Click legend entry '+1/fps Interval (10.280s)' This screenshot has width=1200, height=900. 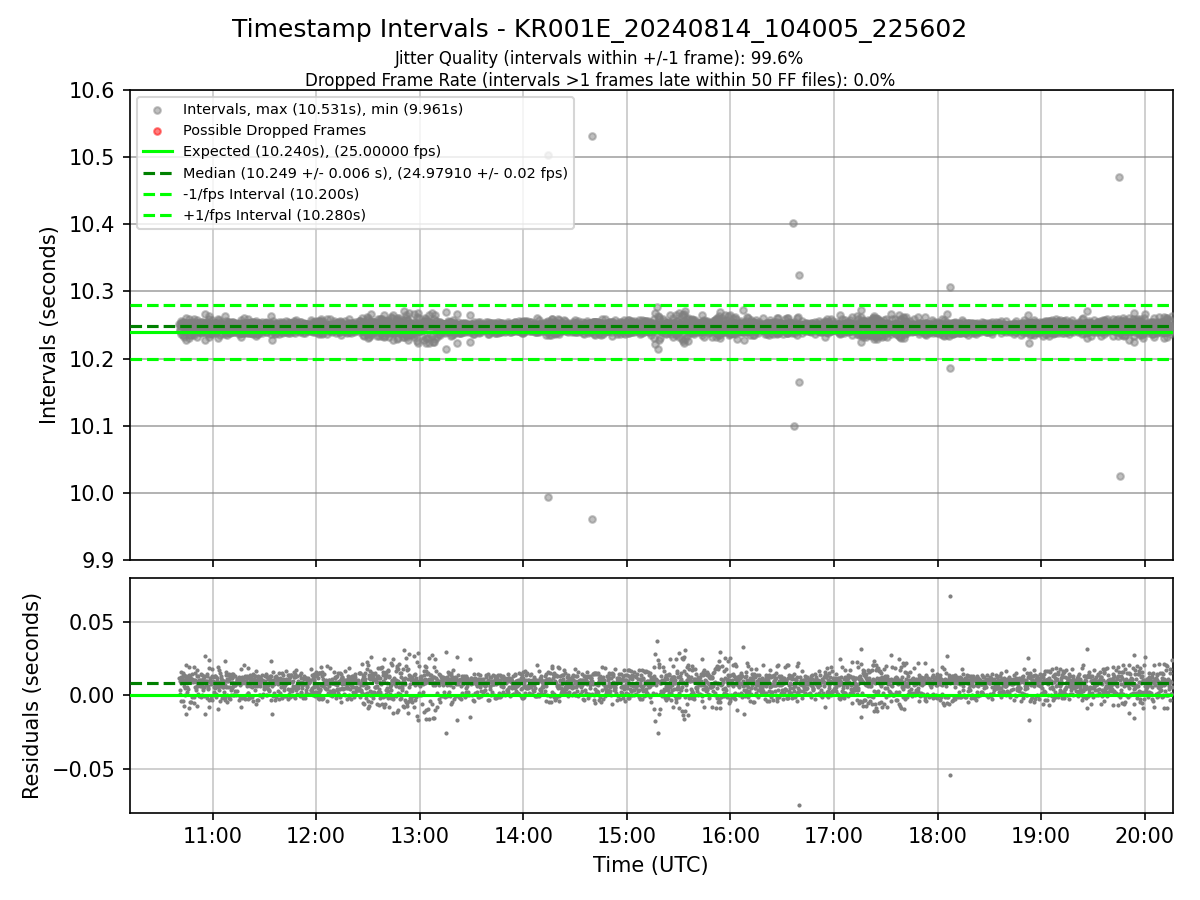(274, 215)
